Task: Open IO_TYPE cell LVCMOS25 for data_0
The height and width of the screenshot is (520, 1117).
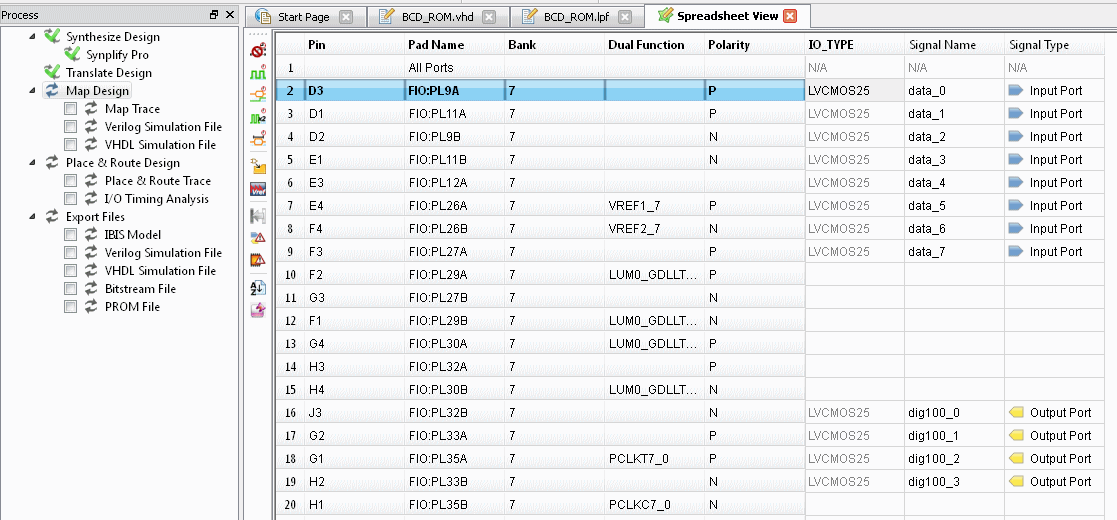Action: [x=855, y=90]
